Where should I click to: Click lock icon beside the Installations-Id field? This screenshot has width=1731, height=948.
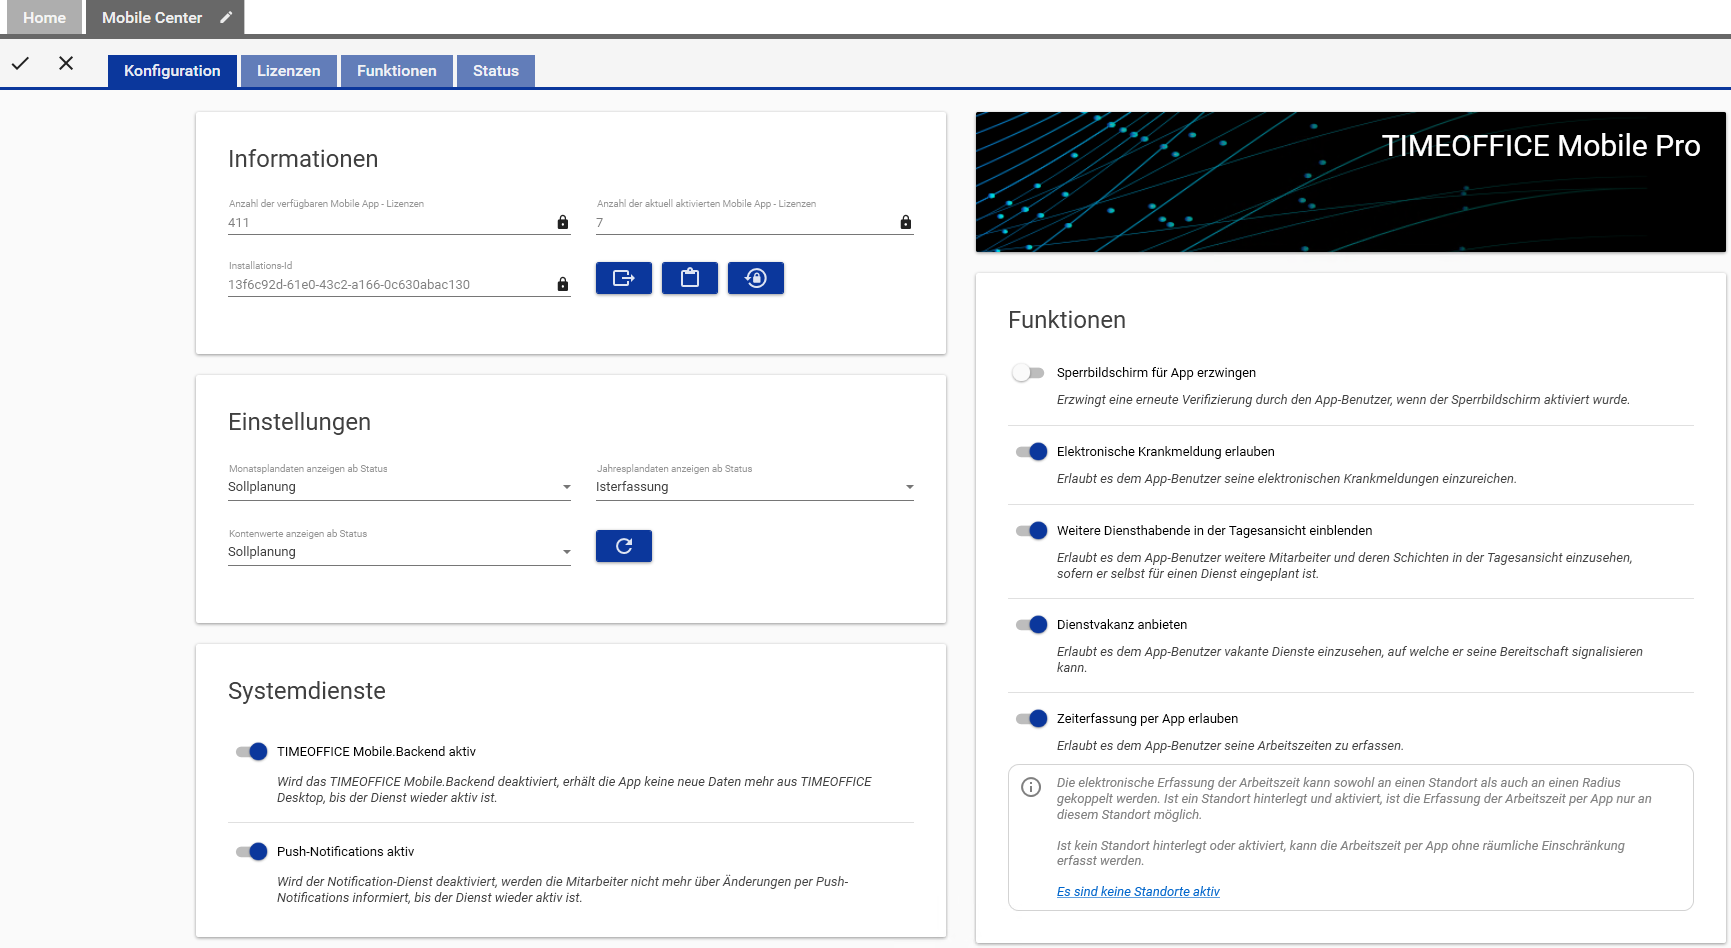coord(563,284)
